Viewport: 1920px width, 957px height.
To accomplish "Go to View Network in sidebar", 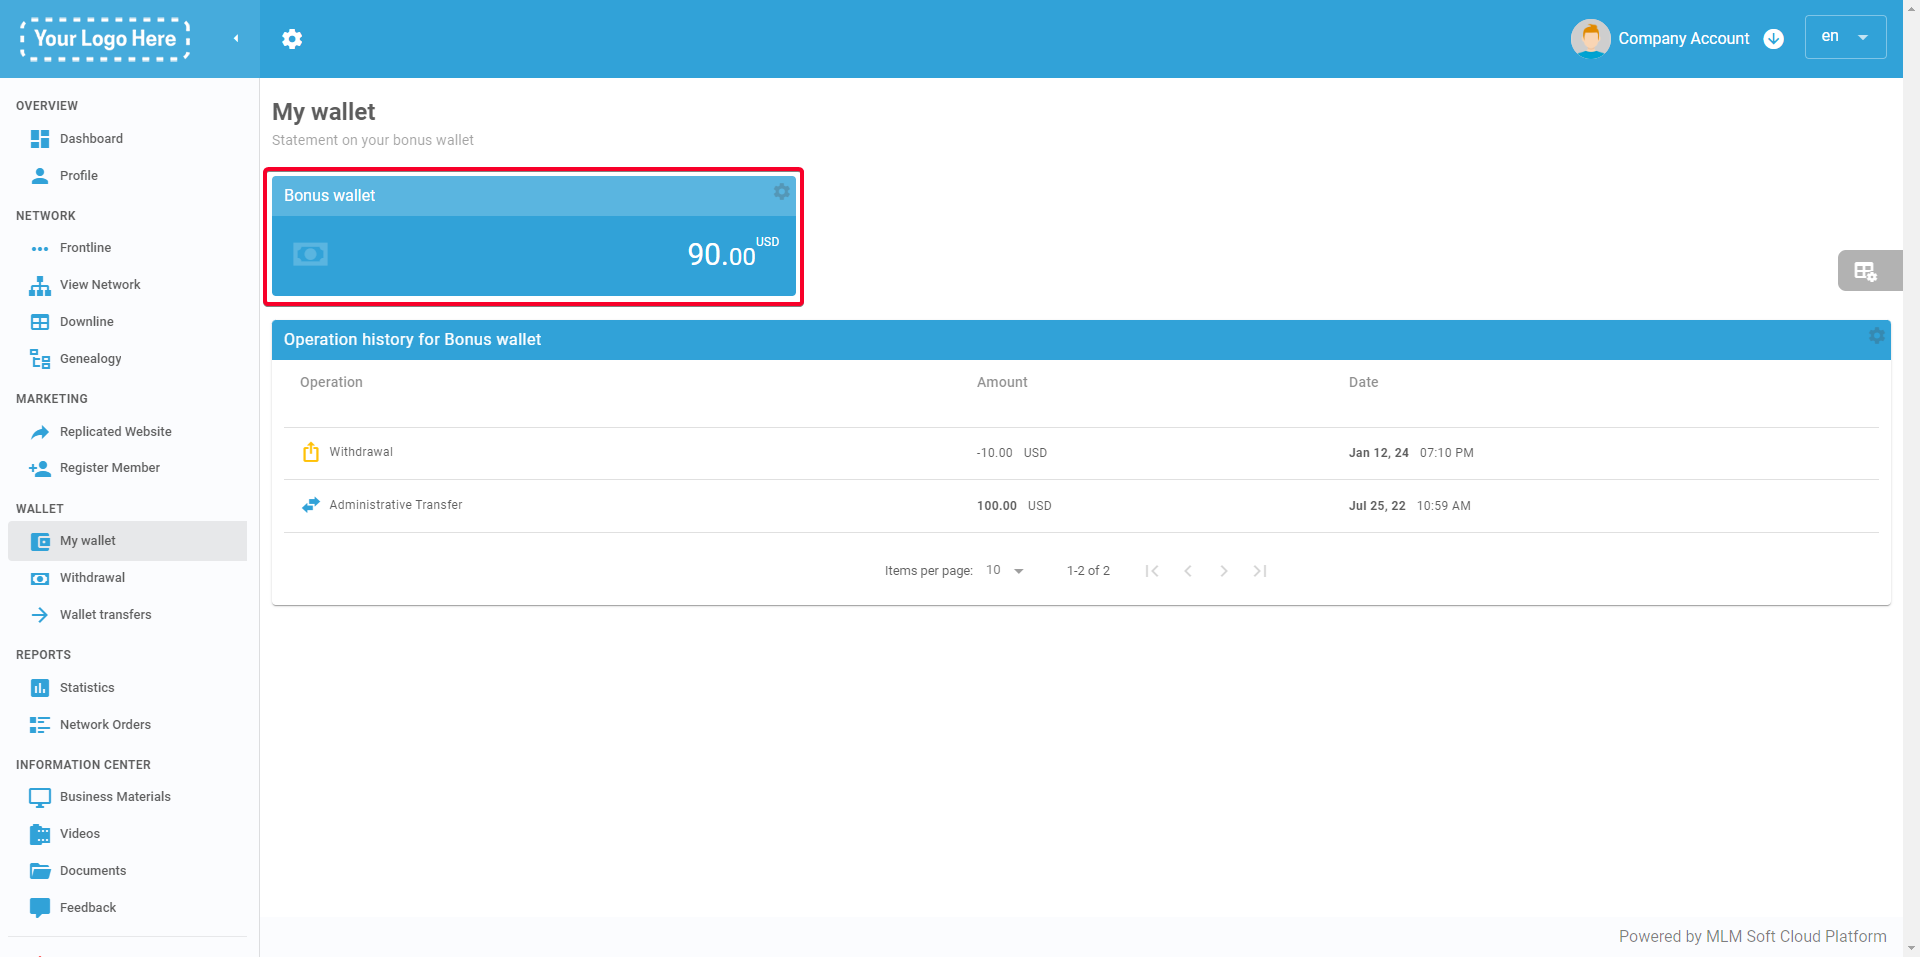I will pyautogui.click(x=100, y=285).
